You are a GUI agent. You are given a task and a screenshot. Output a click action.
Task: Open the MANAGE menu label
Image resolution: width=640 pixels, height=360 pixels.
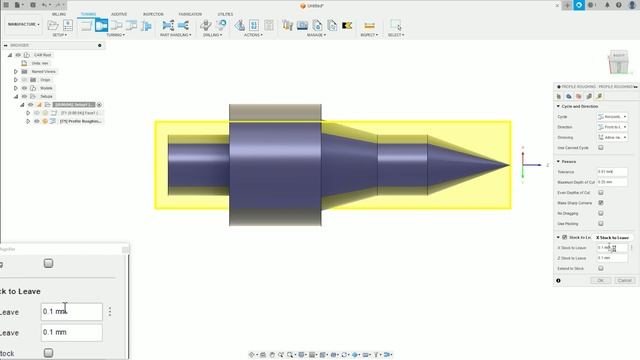[x=316, y=35]
